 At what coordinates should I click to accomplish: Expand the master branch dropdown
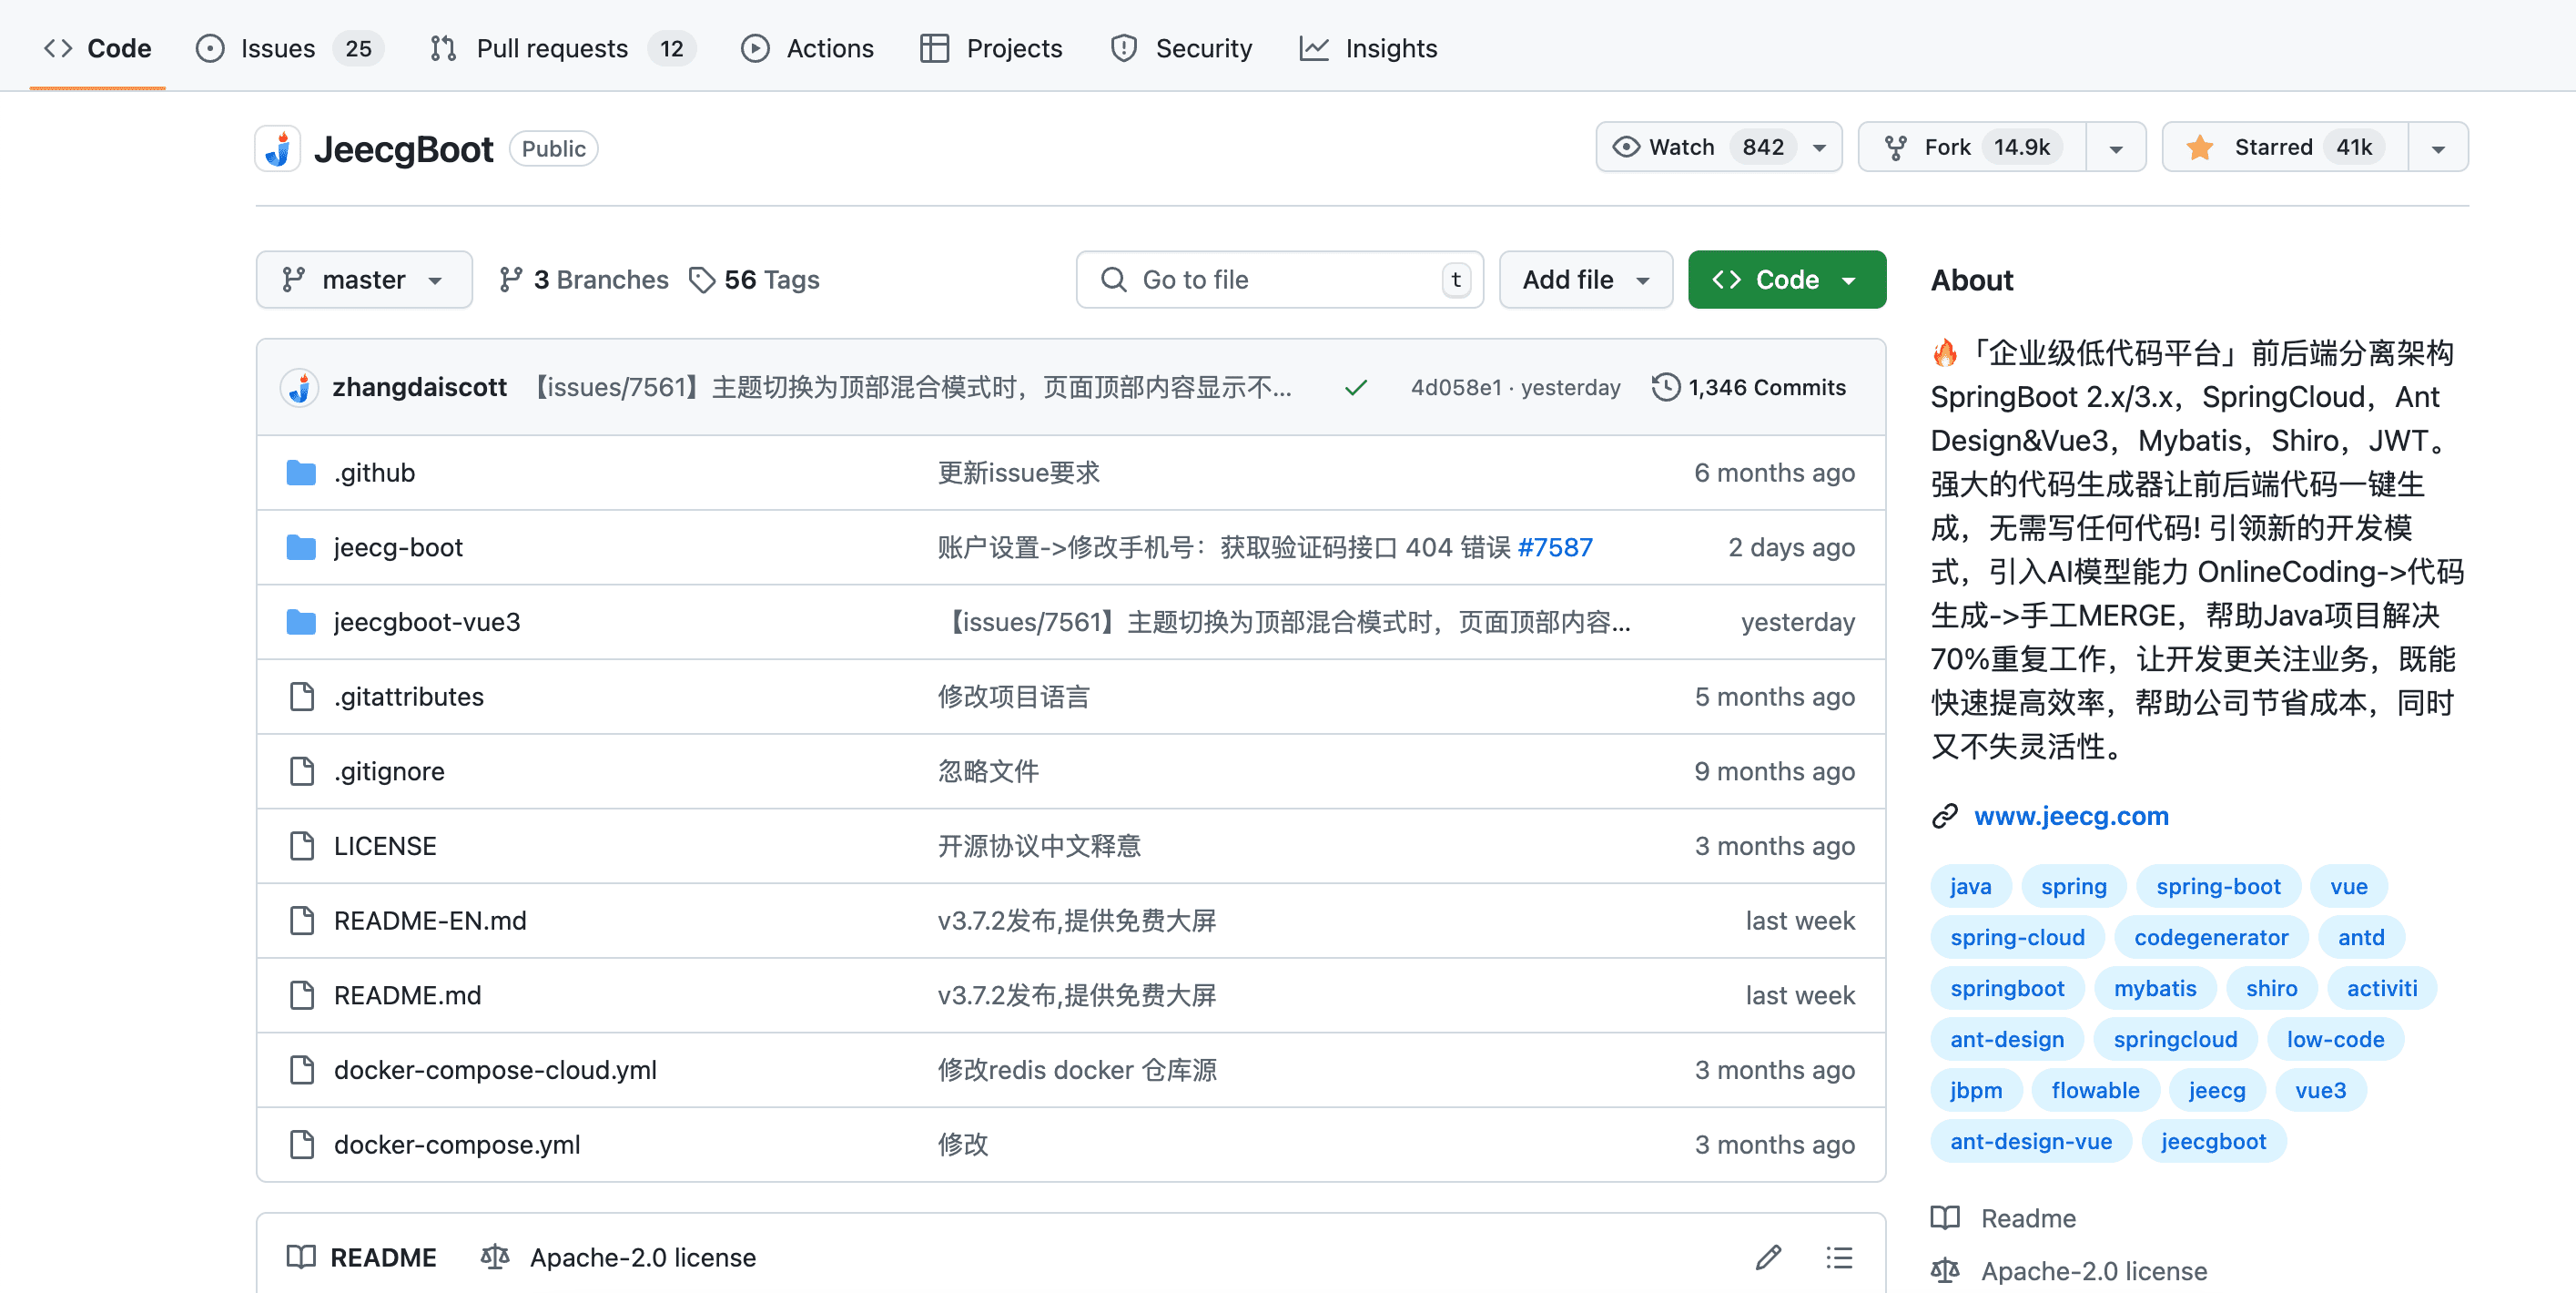coord(363,280)
